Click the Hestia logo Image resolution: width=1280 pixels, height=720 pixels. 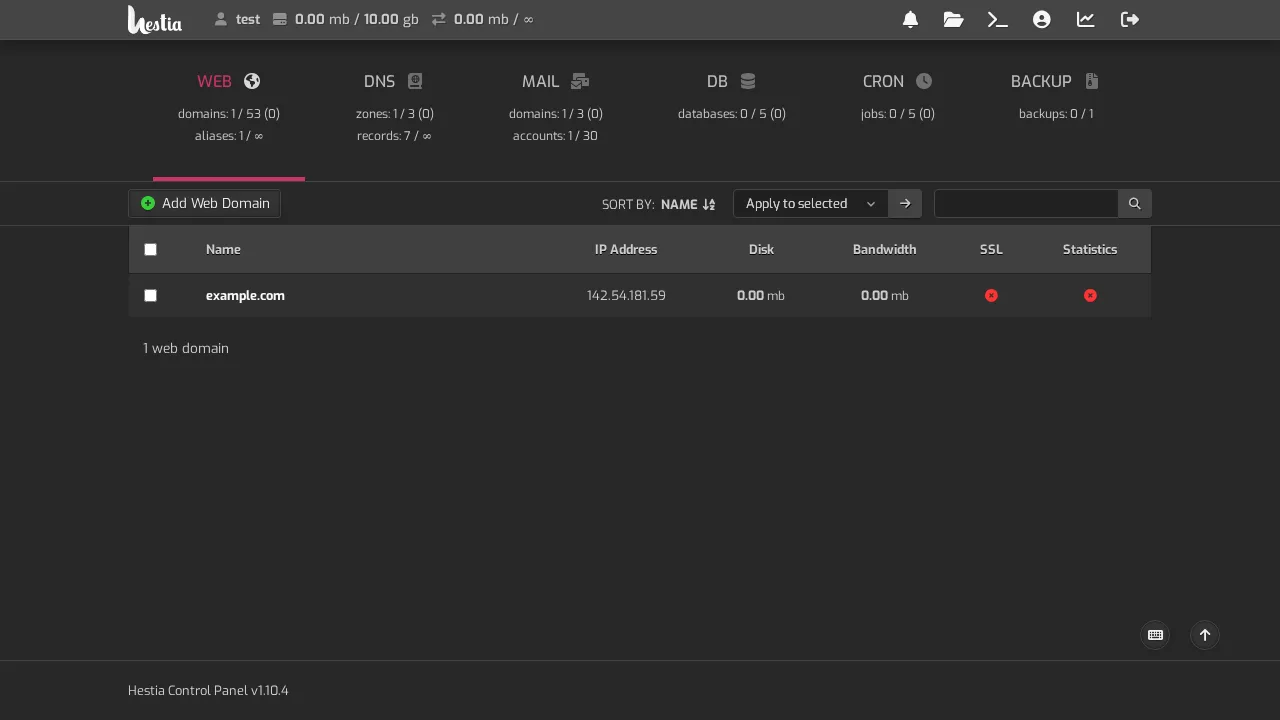(x=155, y=19)
